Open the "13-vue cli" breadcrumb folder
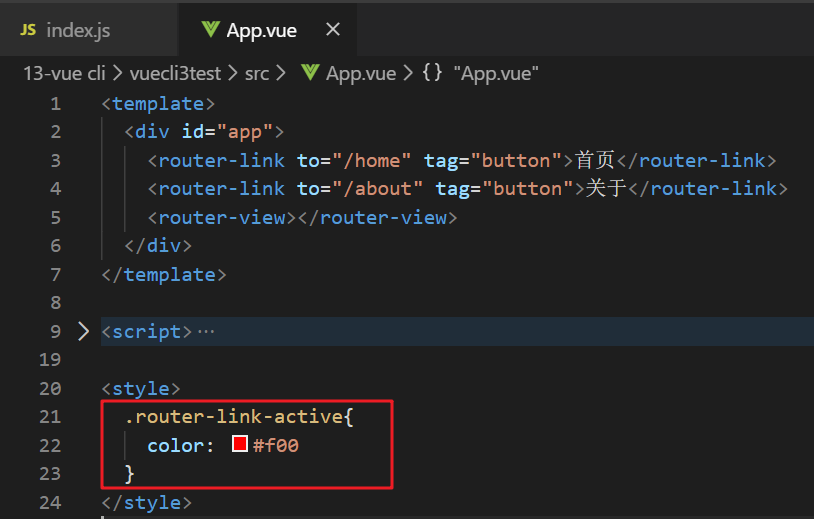The width and height of the screenshot is (814, 519). coord(65,73)
